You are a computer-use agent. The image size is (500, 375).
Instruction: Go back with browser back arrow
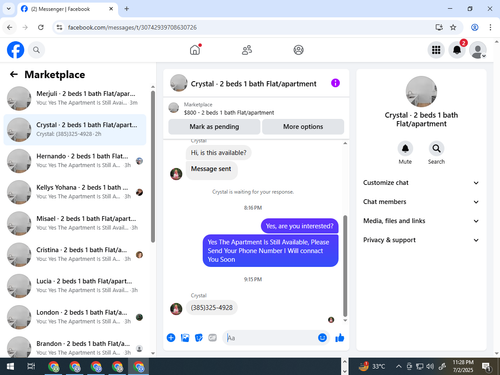point(10,27)
